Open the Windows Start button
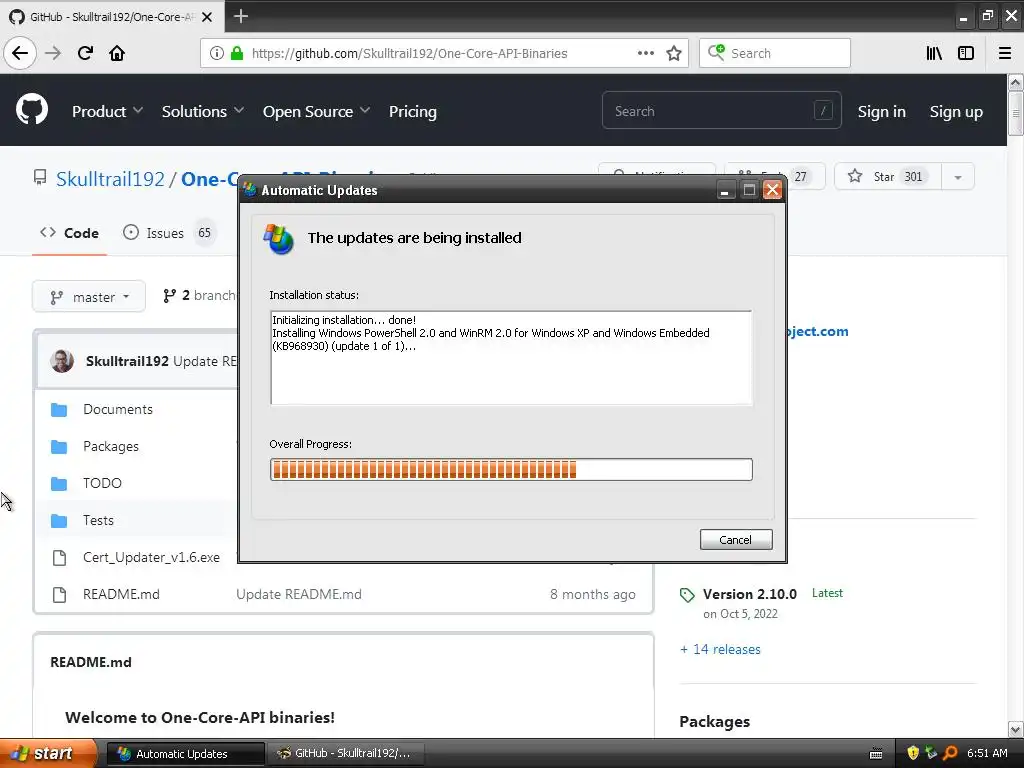Viewport: 1024px width, 768px height. click(48, 753)
